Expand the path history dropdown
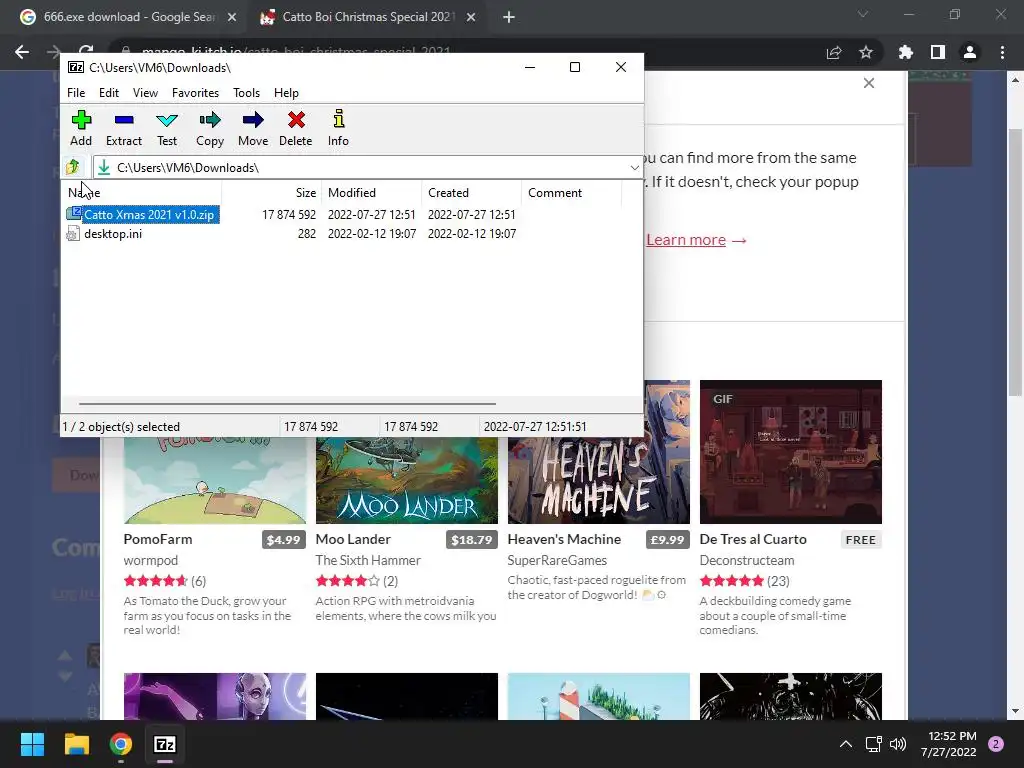Screen dimensions: 1024x768 634,168
